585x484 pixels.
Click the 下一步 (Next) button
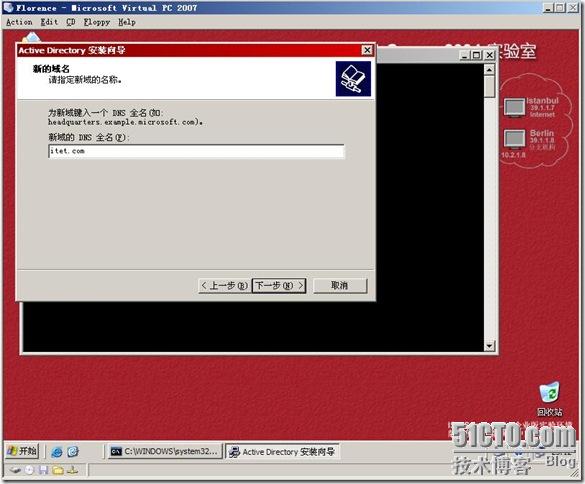(279, 286)
